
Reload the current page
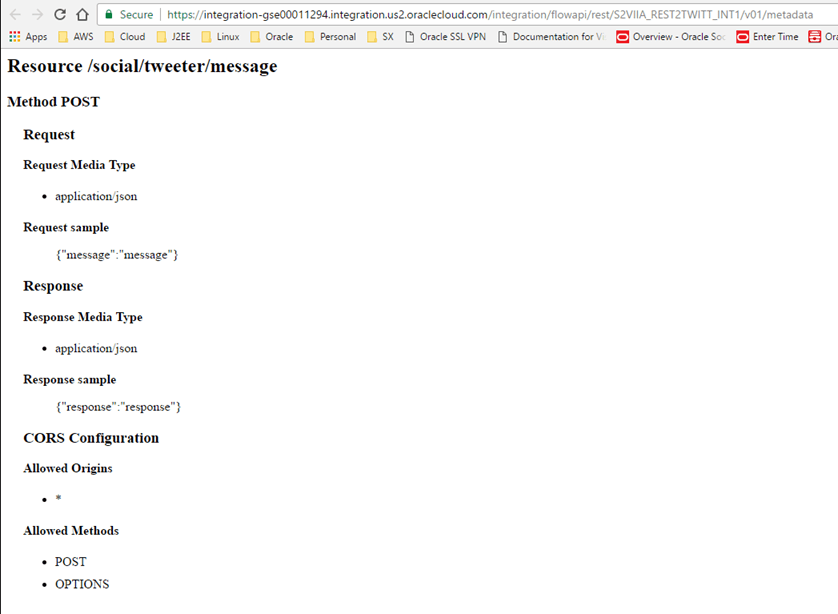pos(60,15)
